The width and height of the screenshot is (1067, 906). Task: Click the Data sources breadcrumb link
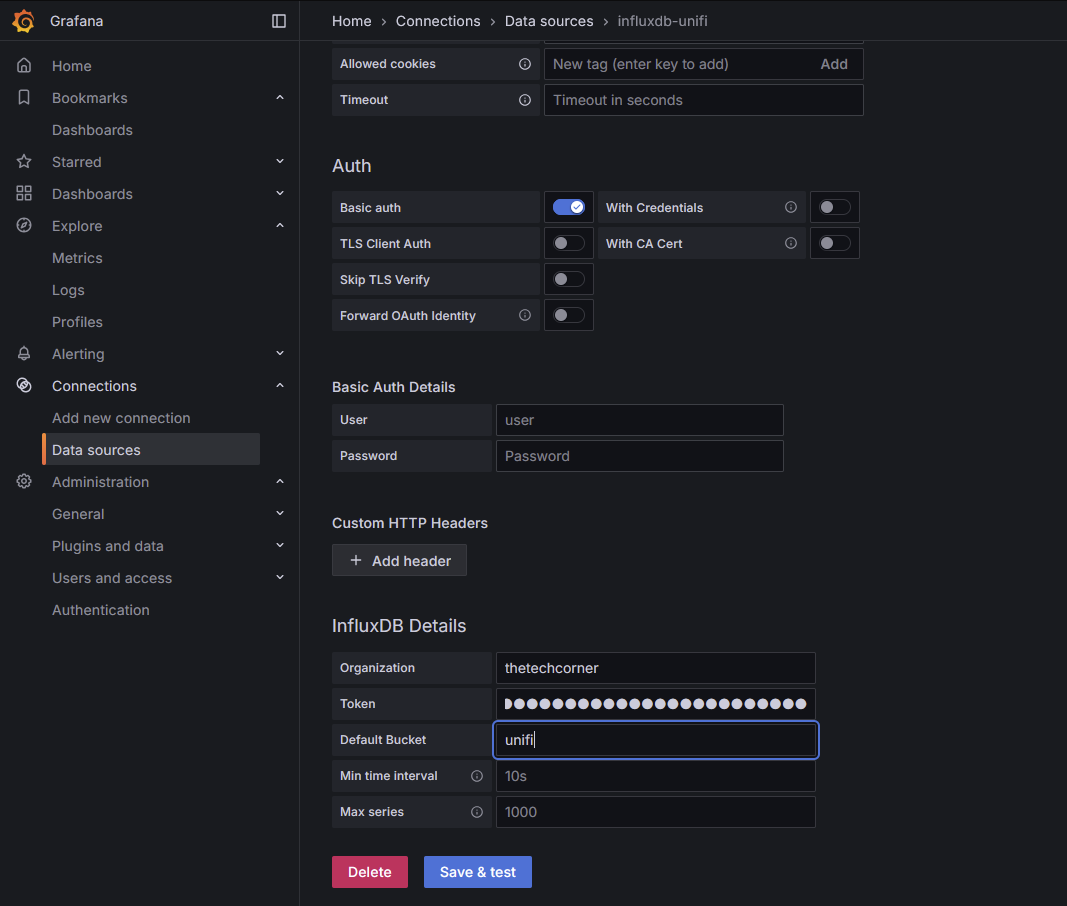(549, 21)
